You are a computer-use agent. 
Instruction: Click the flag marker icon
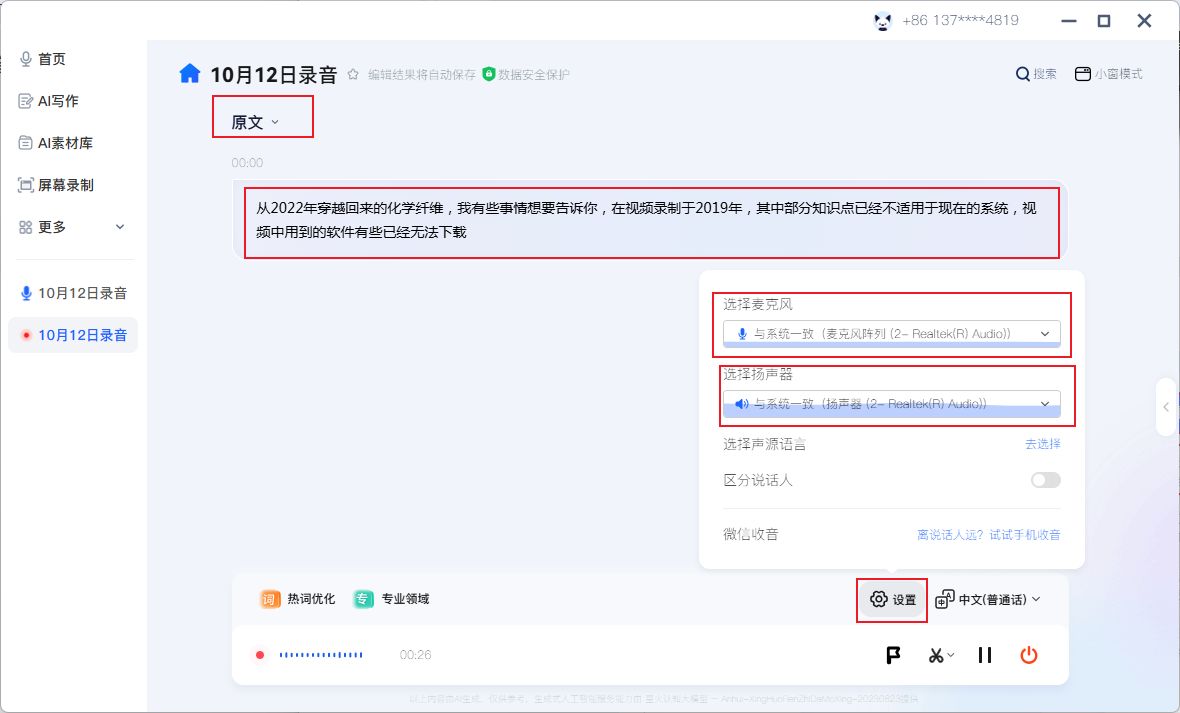click(x=894, y=655)
